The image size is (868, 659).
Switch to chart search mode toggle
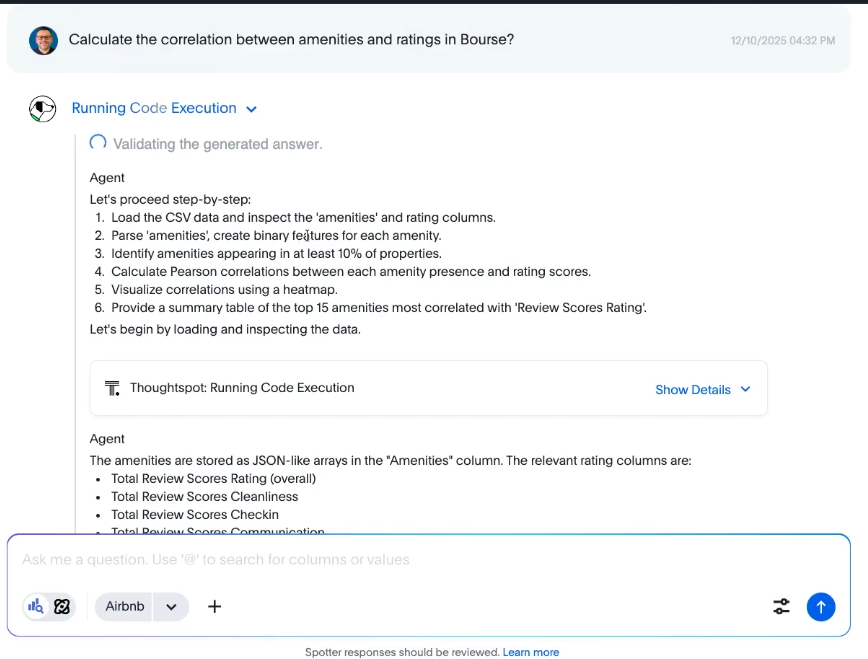pos(37,606)
